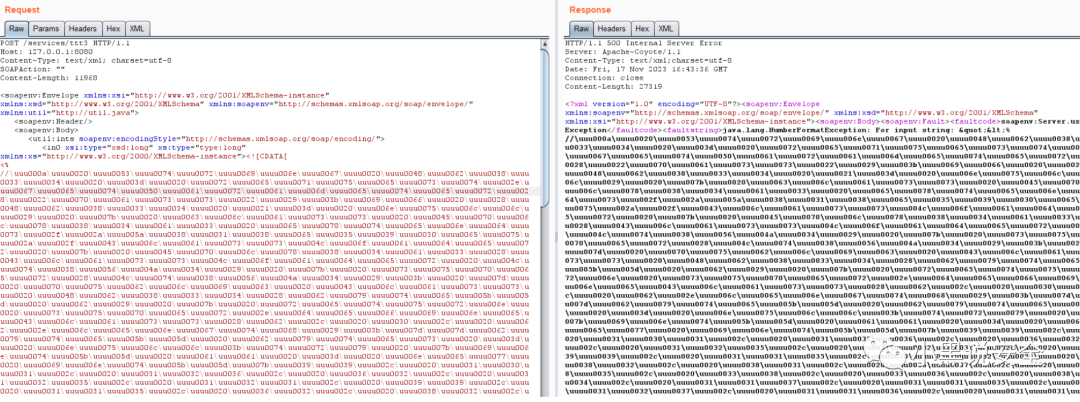Switch to the Headers tab in the Response pane
This screenshot has height=402, width=1080.
(x=612, y=29)
